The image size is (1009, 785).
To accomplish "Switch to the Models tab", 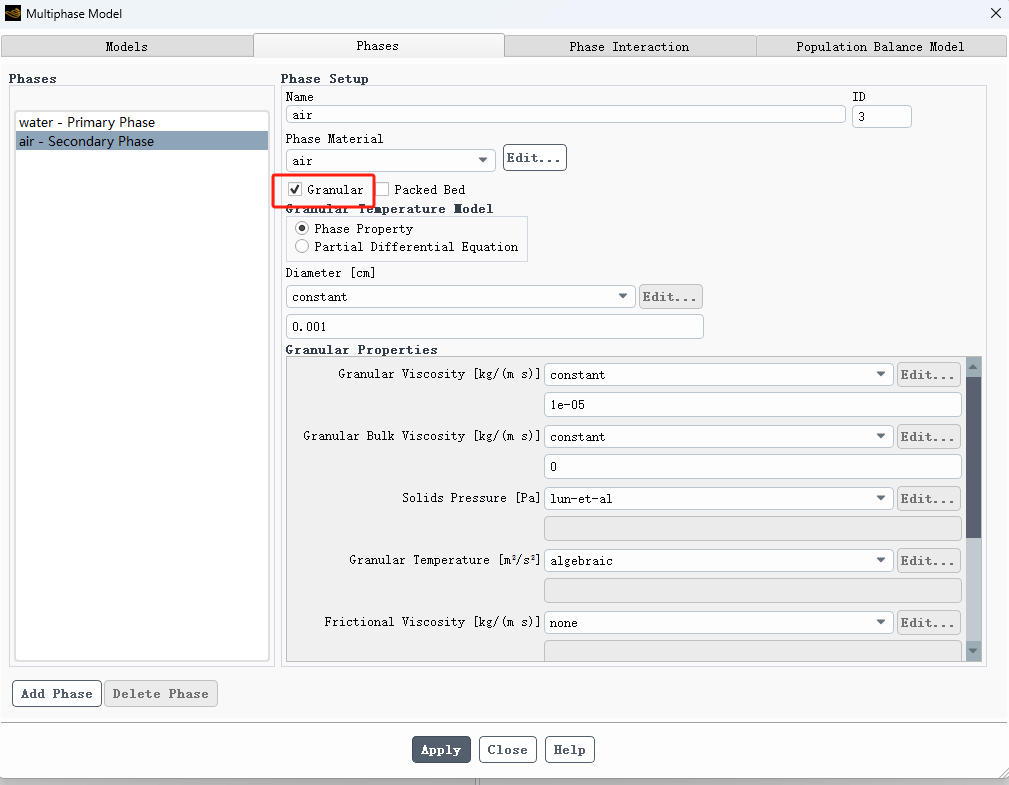I will 127,46.
